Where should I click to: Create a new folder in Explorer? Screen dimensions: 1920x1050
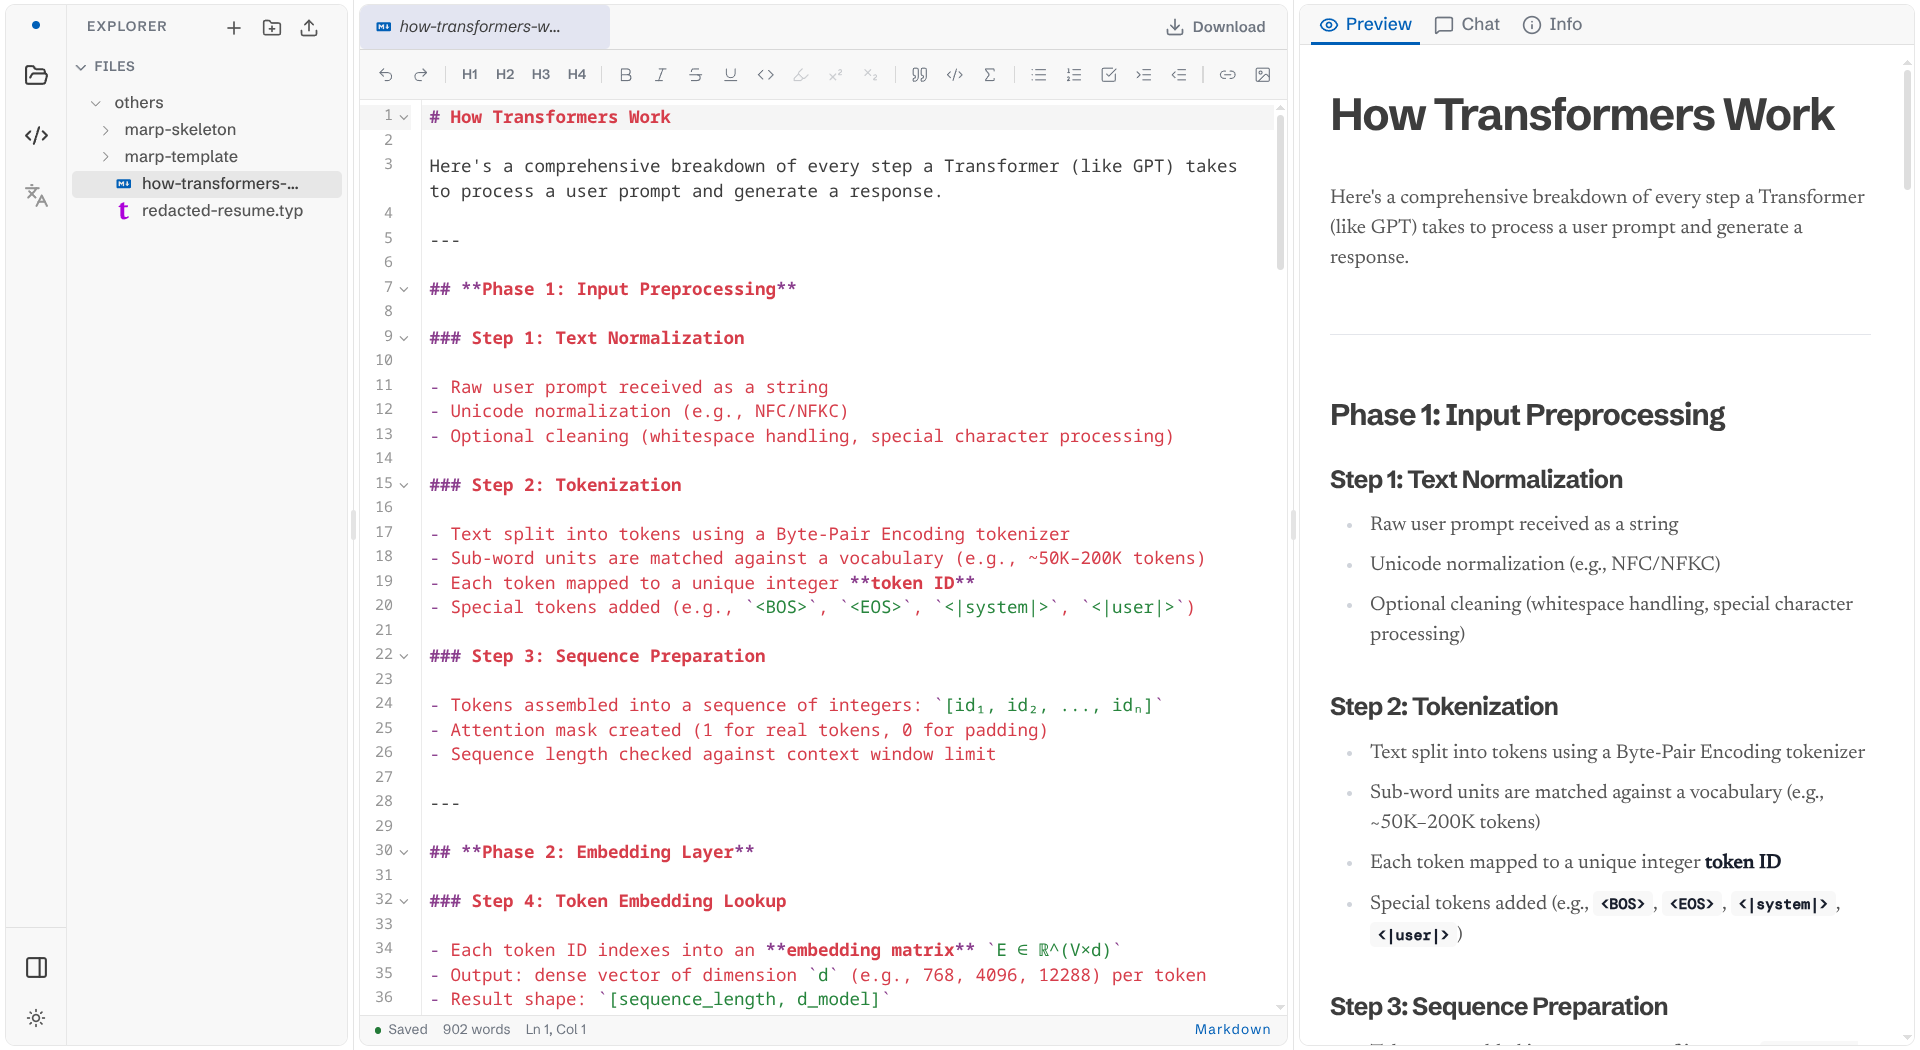272,28
